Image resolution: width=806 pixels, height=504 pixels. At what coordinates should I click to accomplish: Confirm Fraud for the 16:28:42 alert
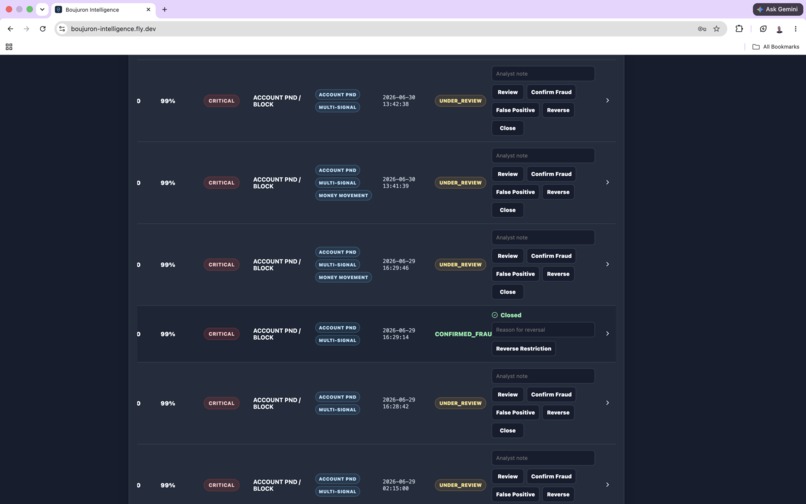coord(551,394)
